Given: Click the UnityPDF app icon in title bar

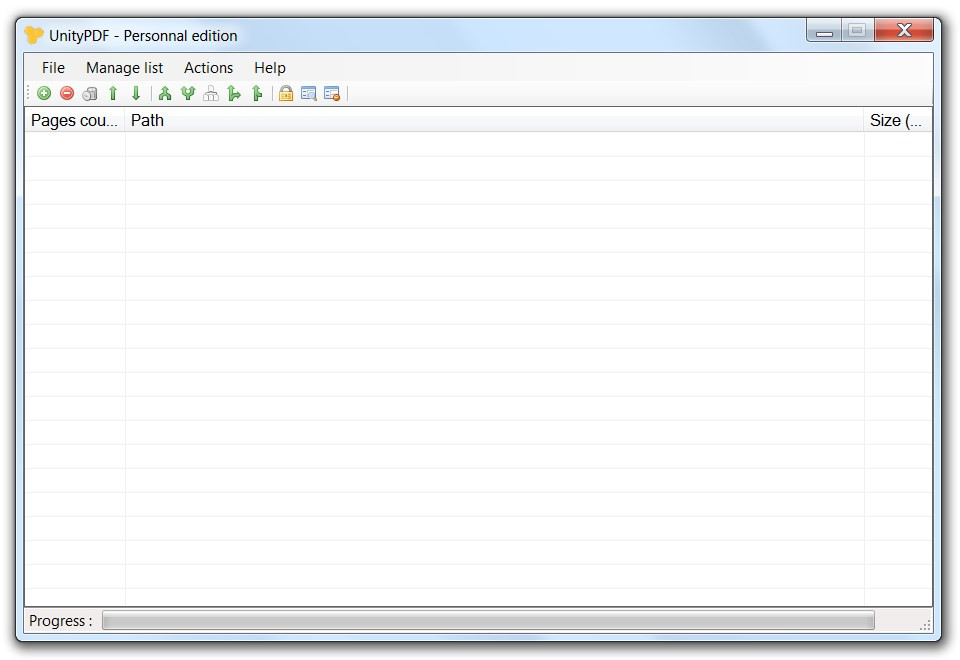Looking at the screenshot, I should pos(34,35).
